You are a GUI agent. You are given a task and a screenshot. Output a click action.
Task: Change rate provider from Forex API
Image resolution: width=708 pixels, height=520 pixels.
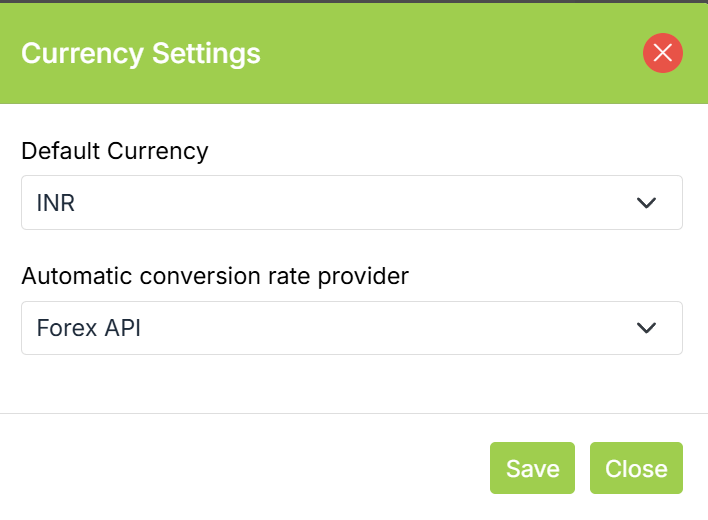point(351,328)
